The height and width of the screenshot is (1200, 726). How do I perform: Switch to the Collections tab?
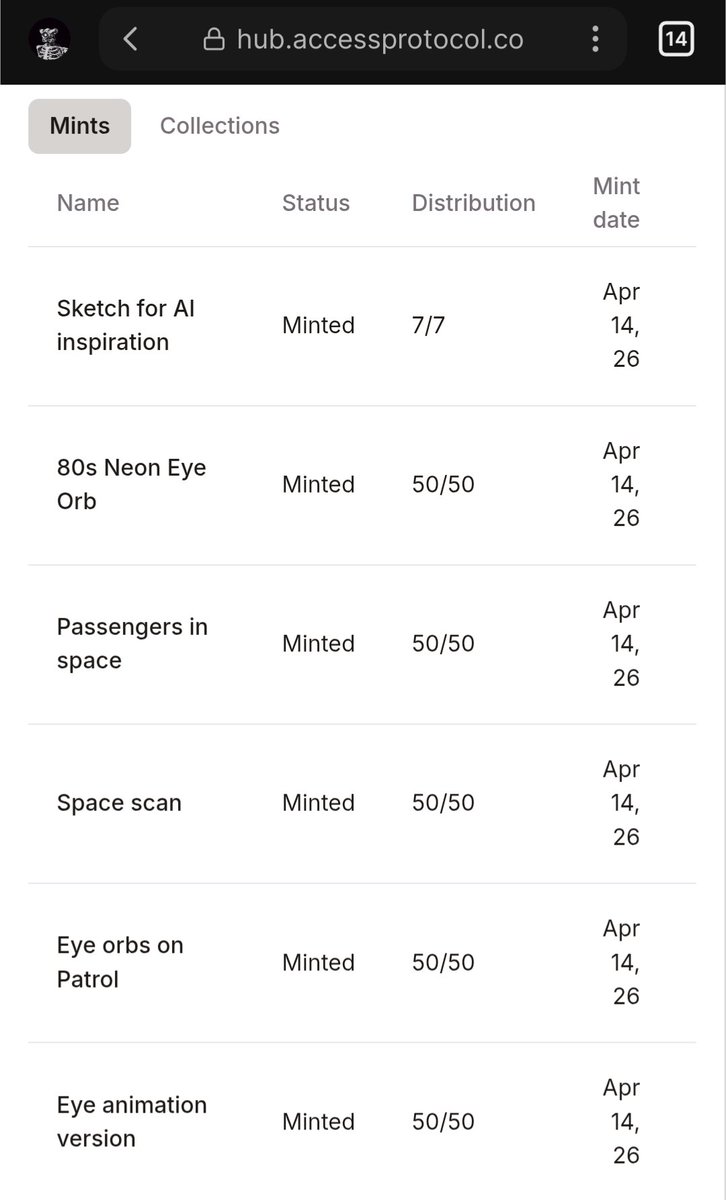(x=220, y=126)
